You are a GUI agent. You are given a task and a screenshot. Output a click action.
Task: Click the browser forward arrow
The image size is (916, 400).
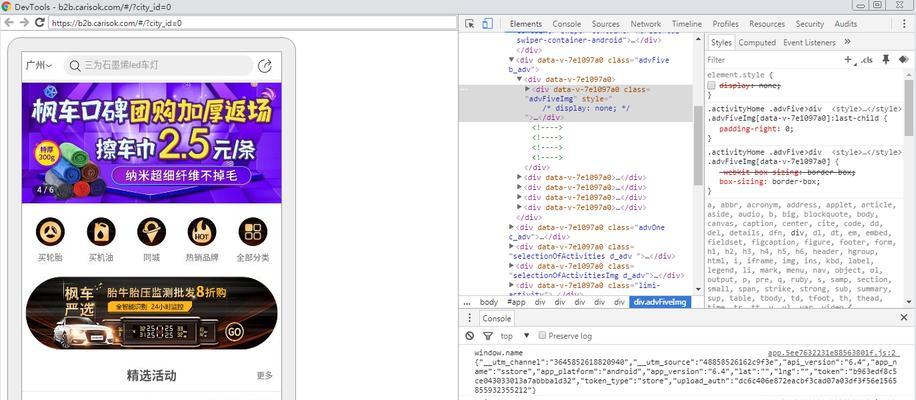24,22
